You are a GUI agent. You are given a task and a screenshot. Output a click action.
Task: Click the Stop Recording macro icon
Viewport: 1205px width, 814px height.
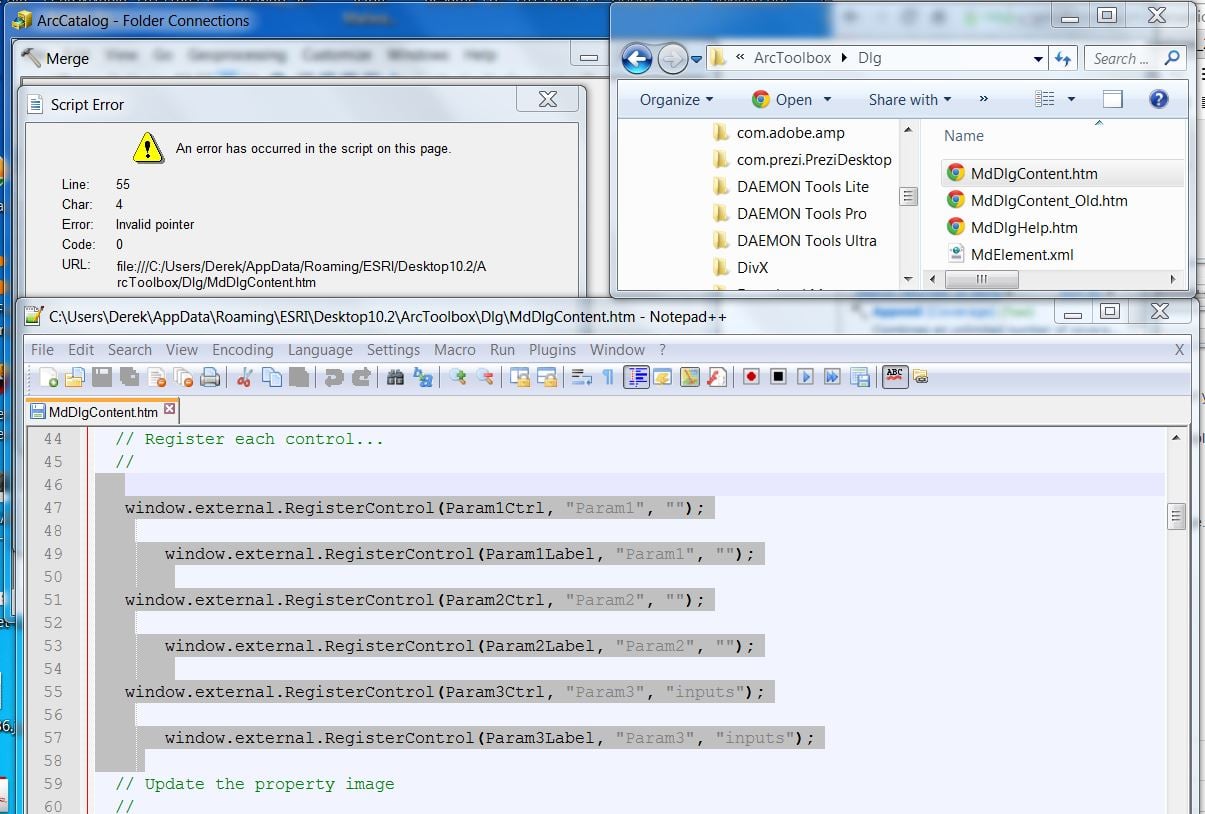(x=778, y=377)
